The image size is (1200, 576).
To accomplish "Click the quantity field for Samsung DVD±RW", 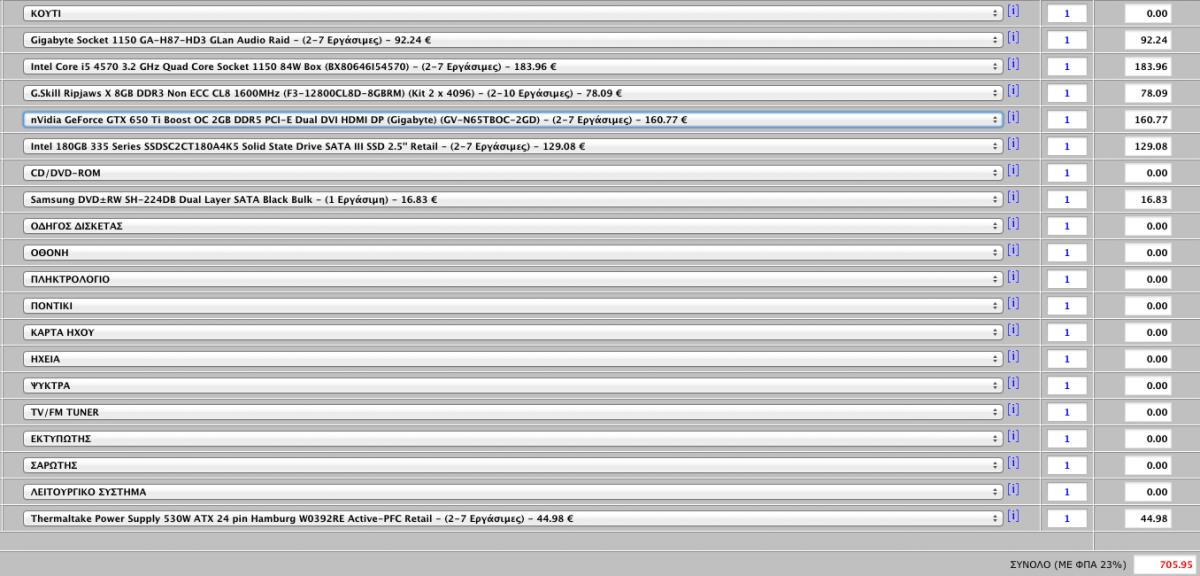I will point(1067,200).
